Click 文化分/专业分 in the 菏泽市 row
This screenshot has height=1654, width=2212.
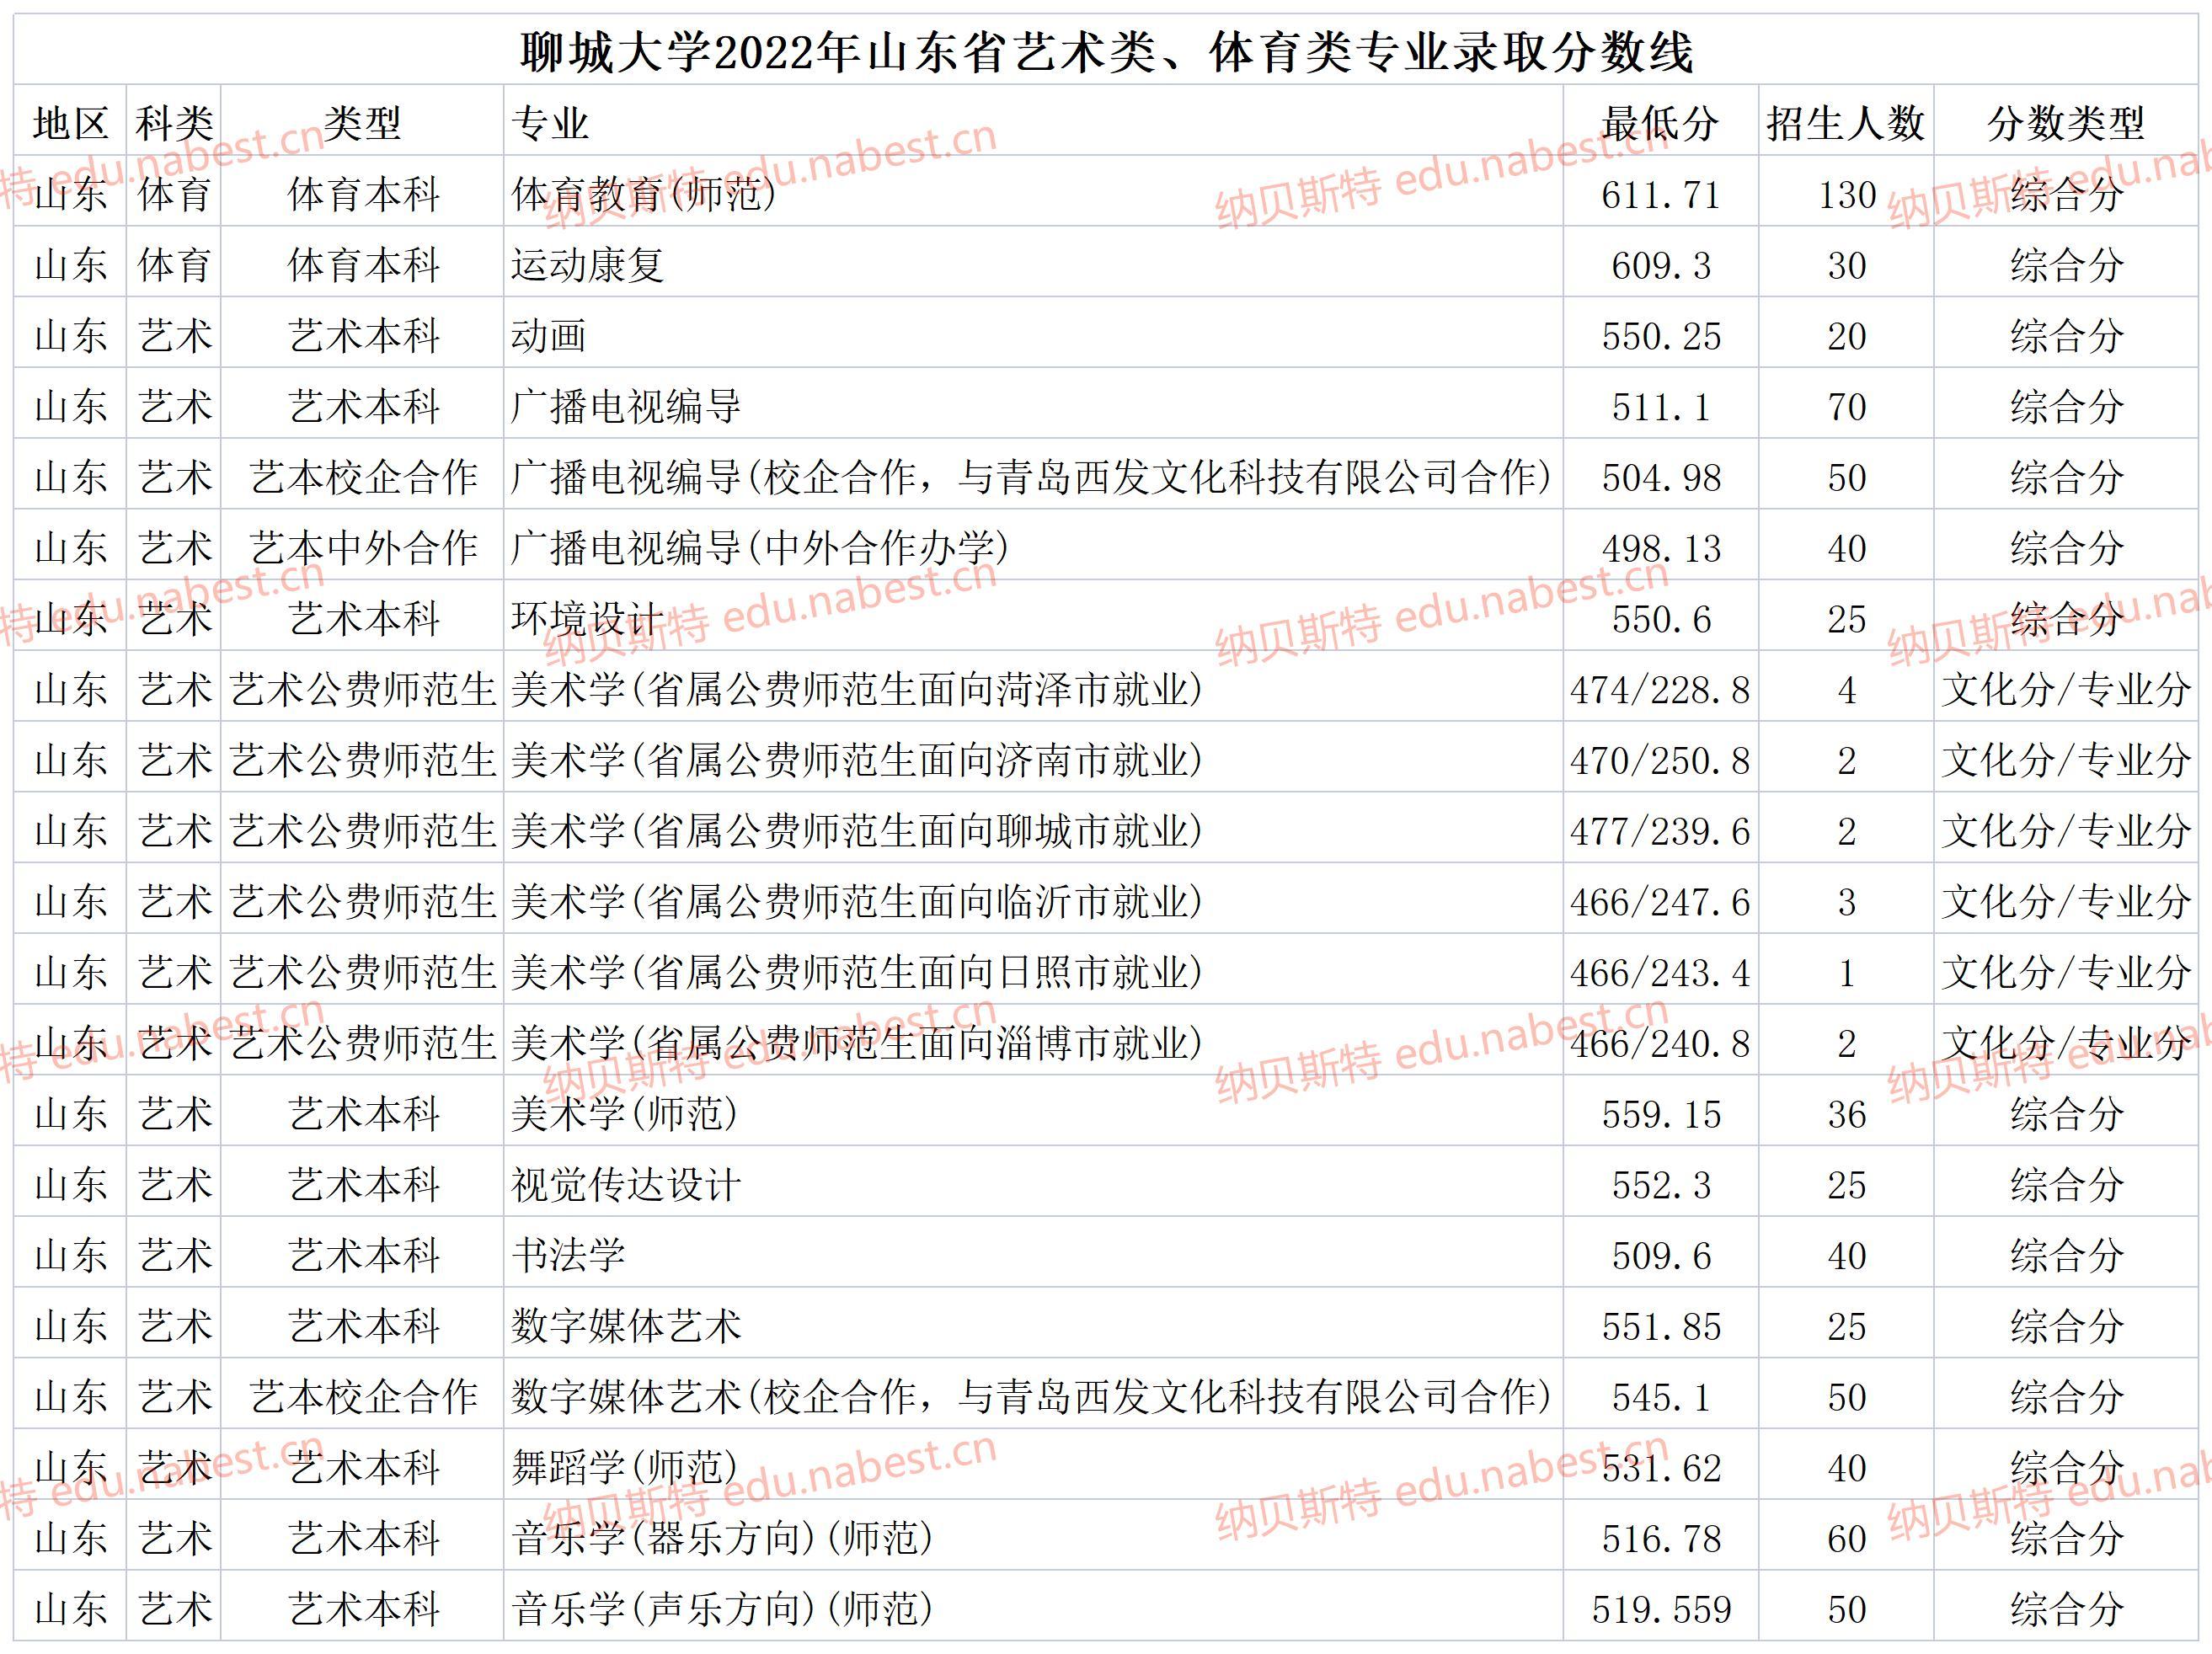(x=2066, y=690)
